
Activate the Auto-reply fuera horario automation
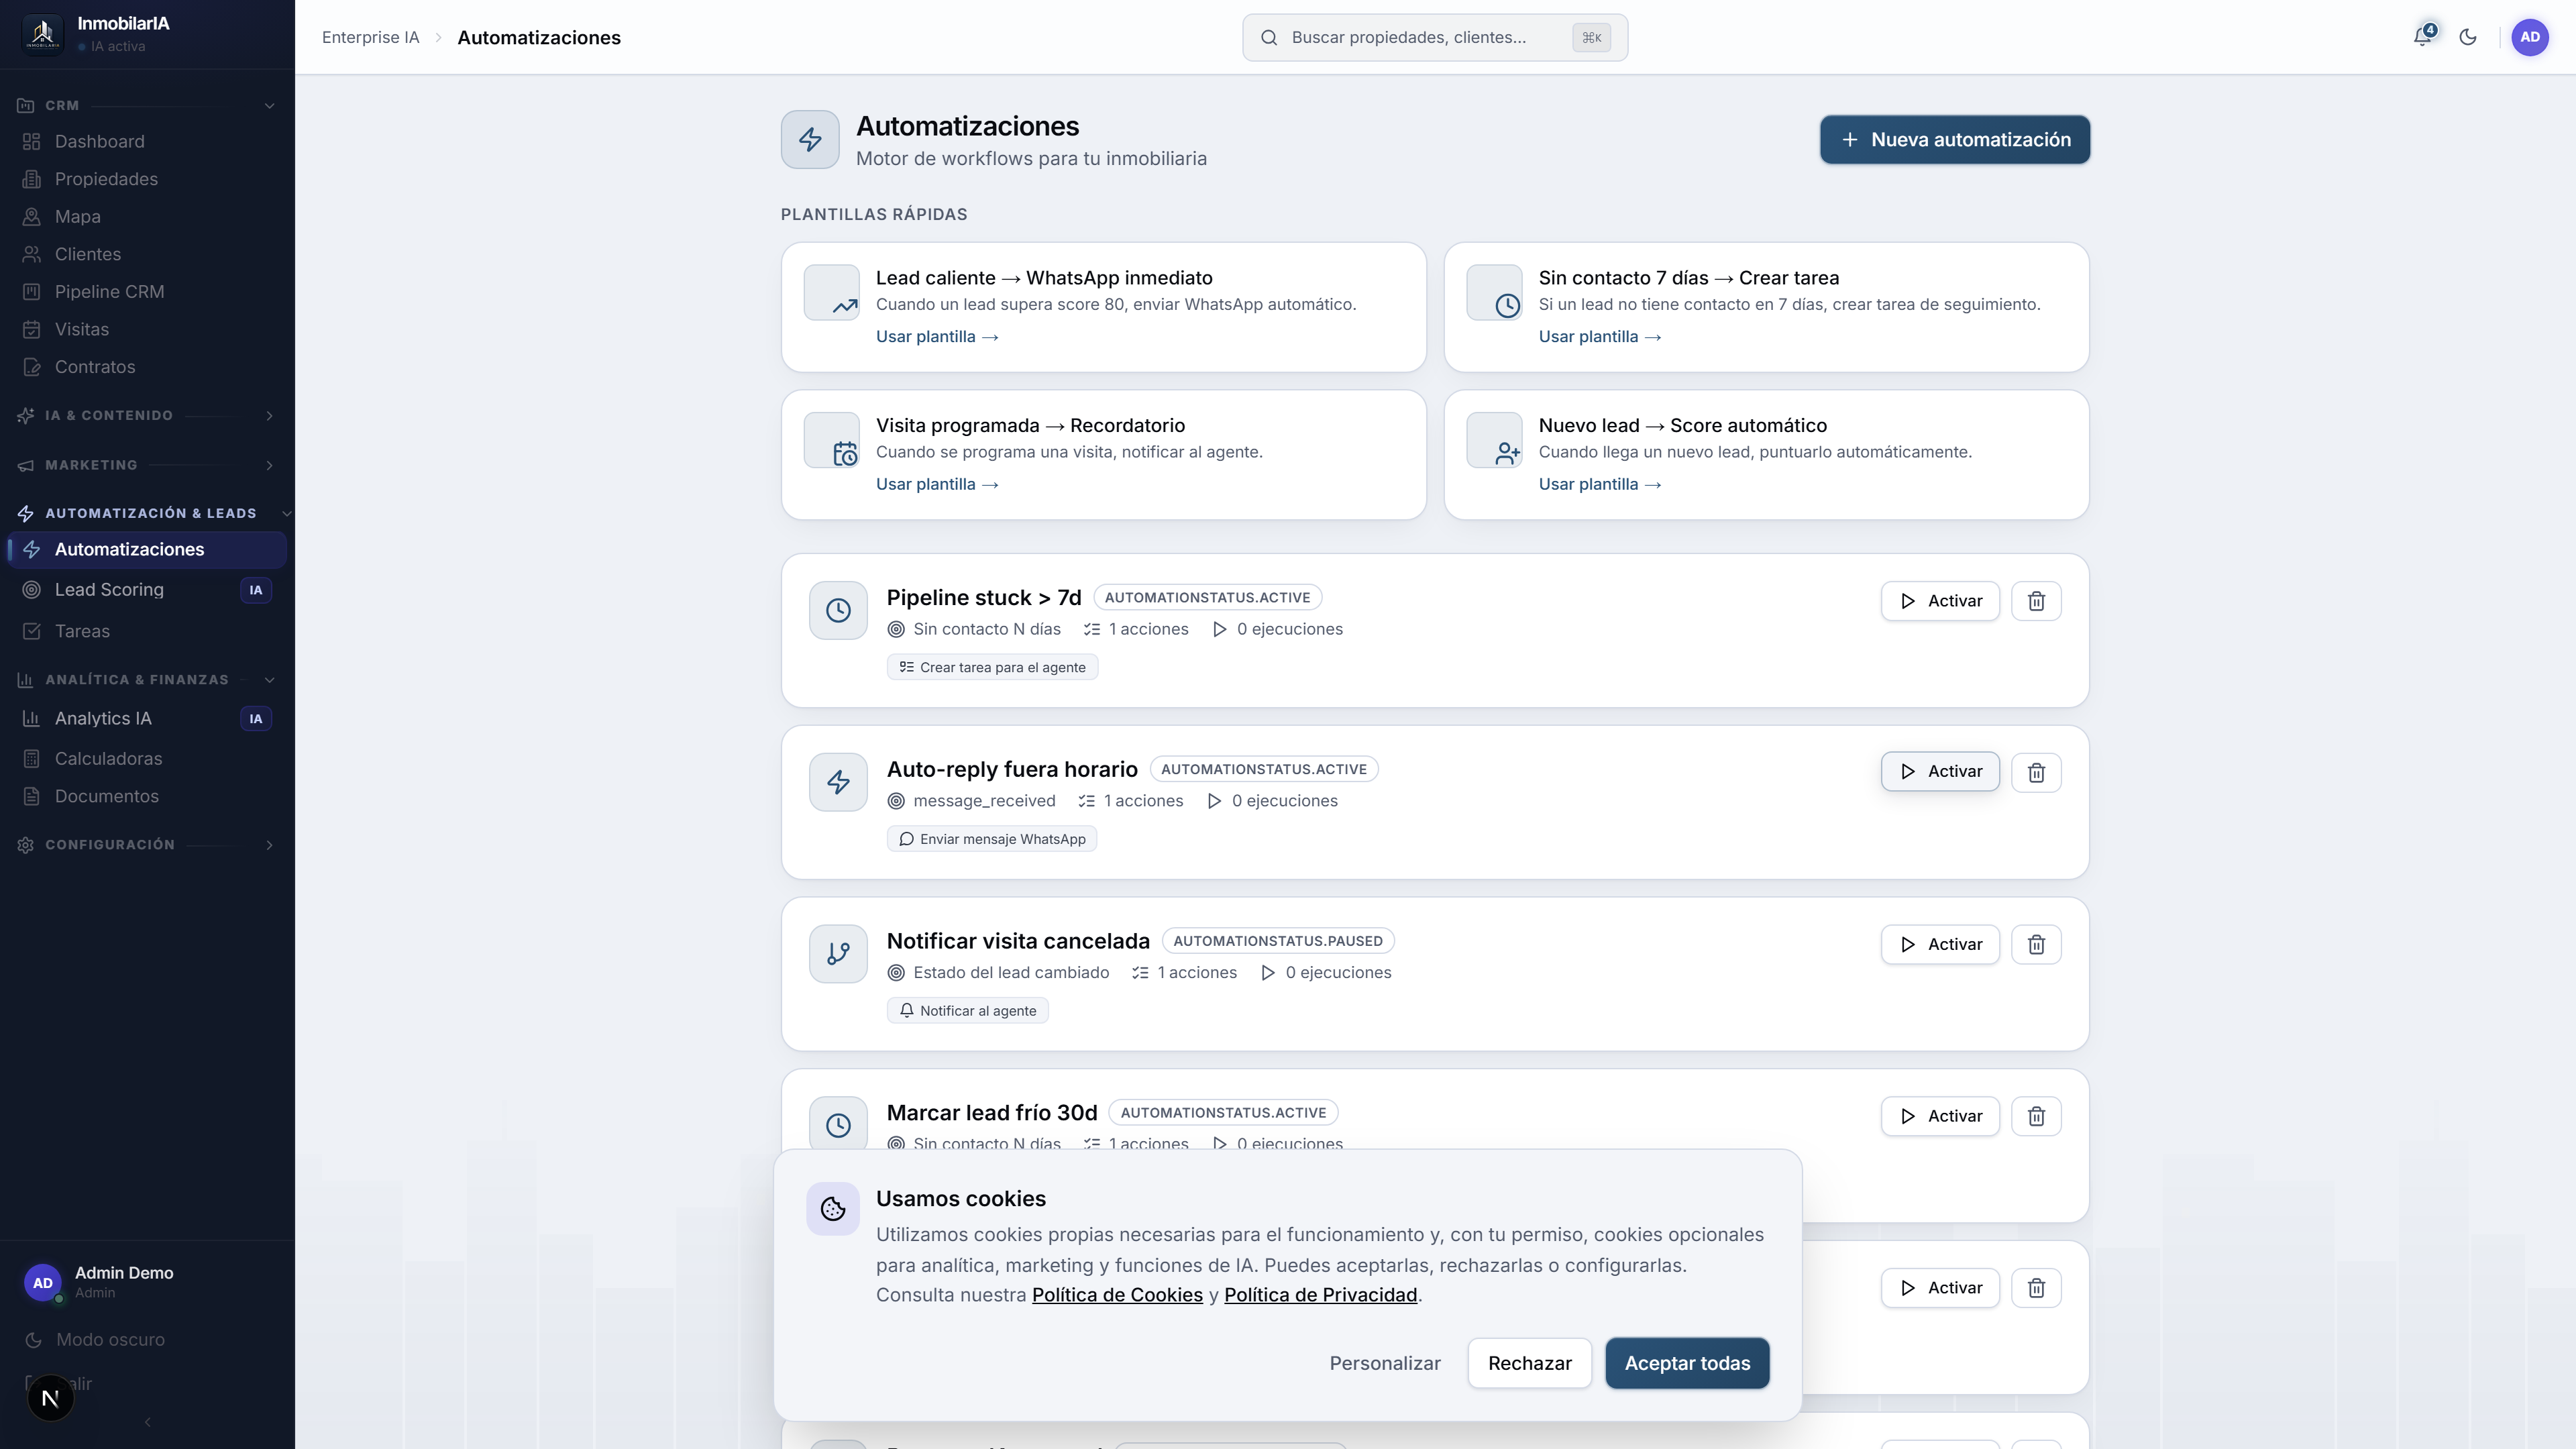pos(1940,772)
